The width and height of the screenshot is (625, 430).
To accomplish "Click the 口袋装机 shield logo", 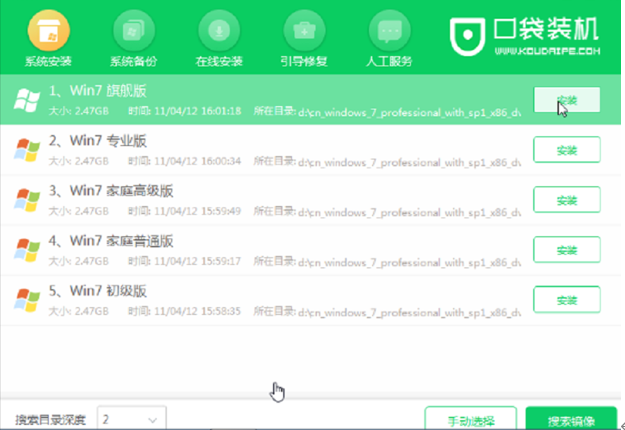I will (x=468, y=36).
